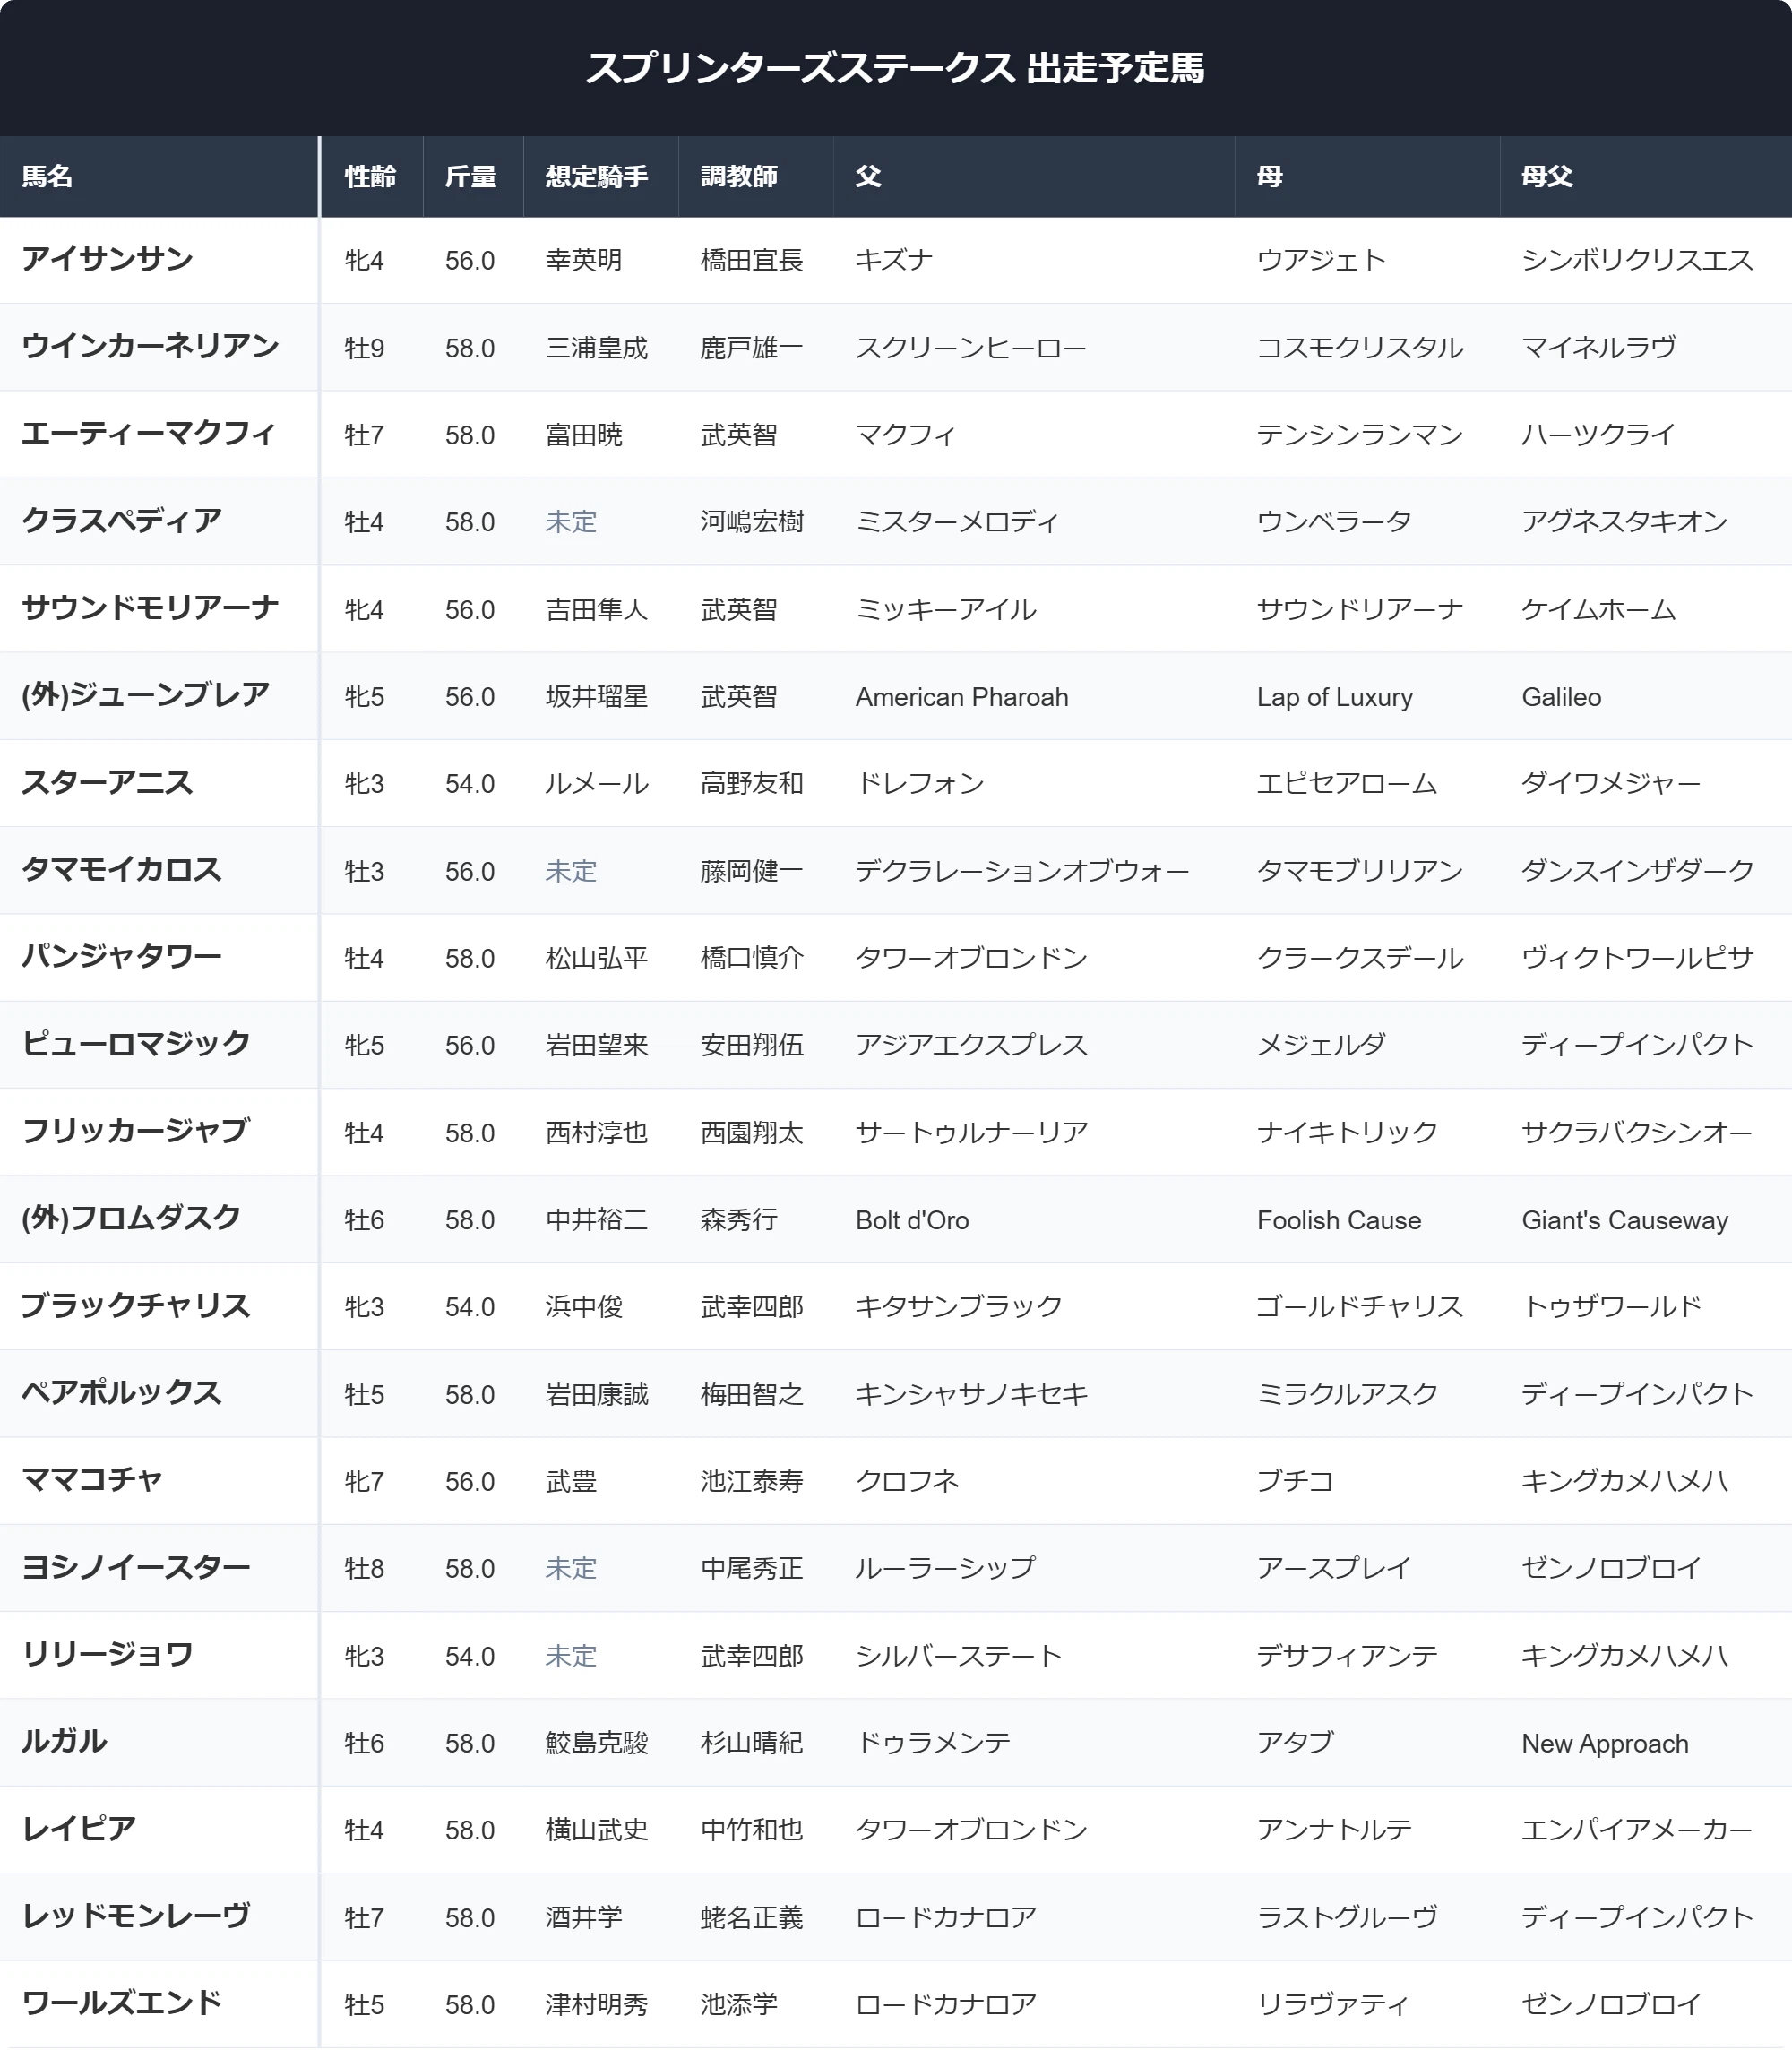Image resolution: width=1792 pixels, height=2050 pixels.
Task: Click the 想定騎手 column header
Action: point(601,177)
